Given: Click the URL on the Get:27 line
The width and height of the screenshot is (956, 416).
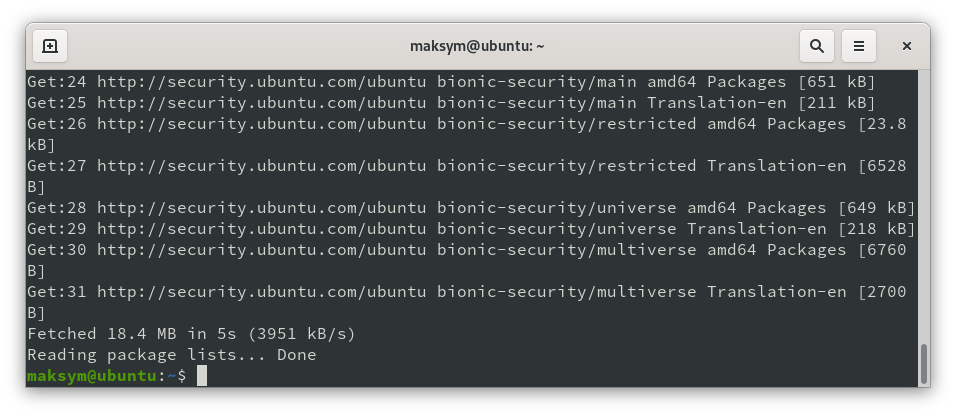Looking at the screenshot, I should 262,166.
